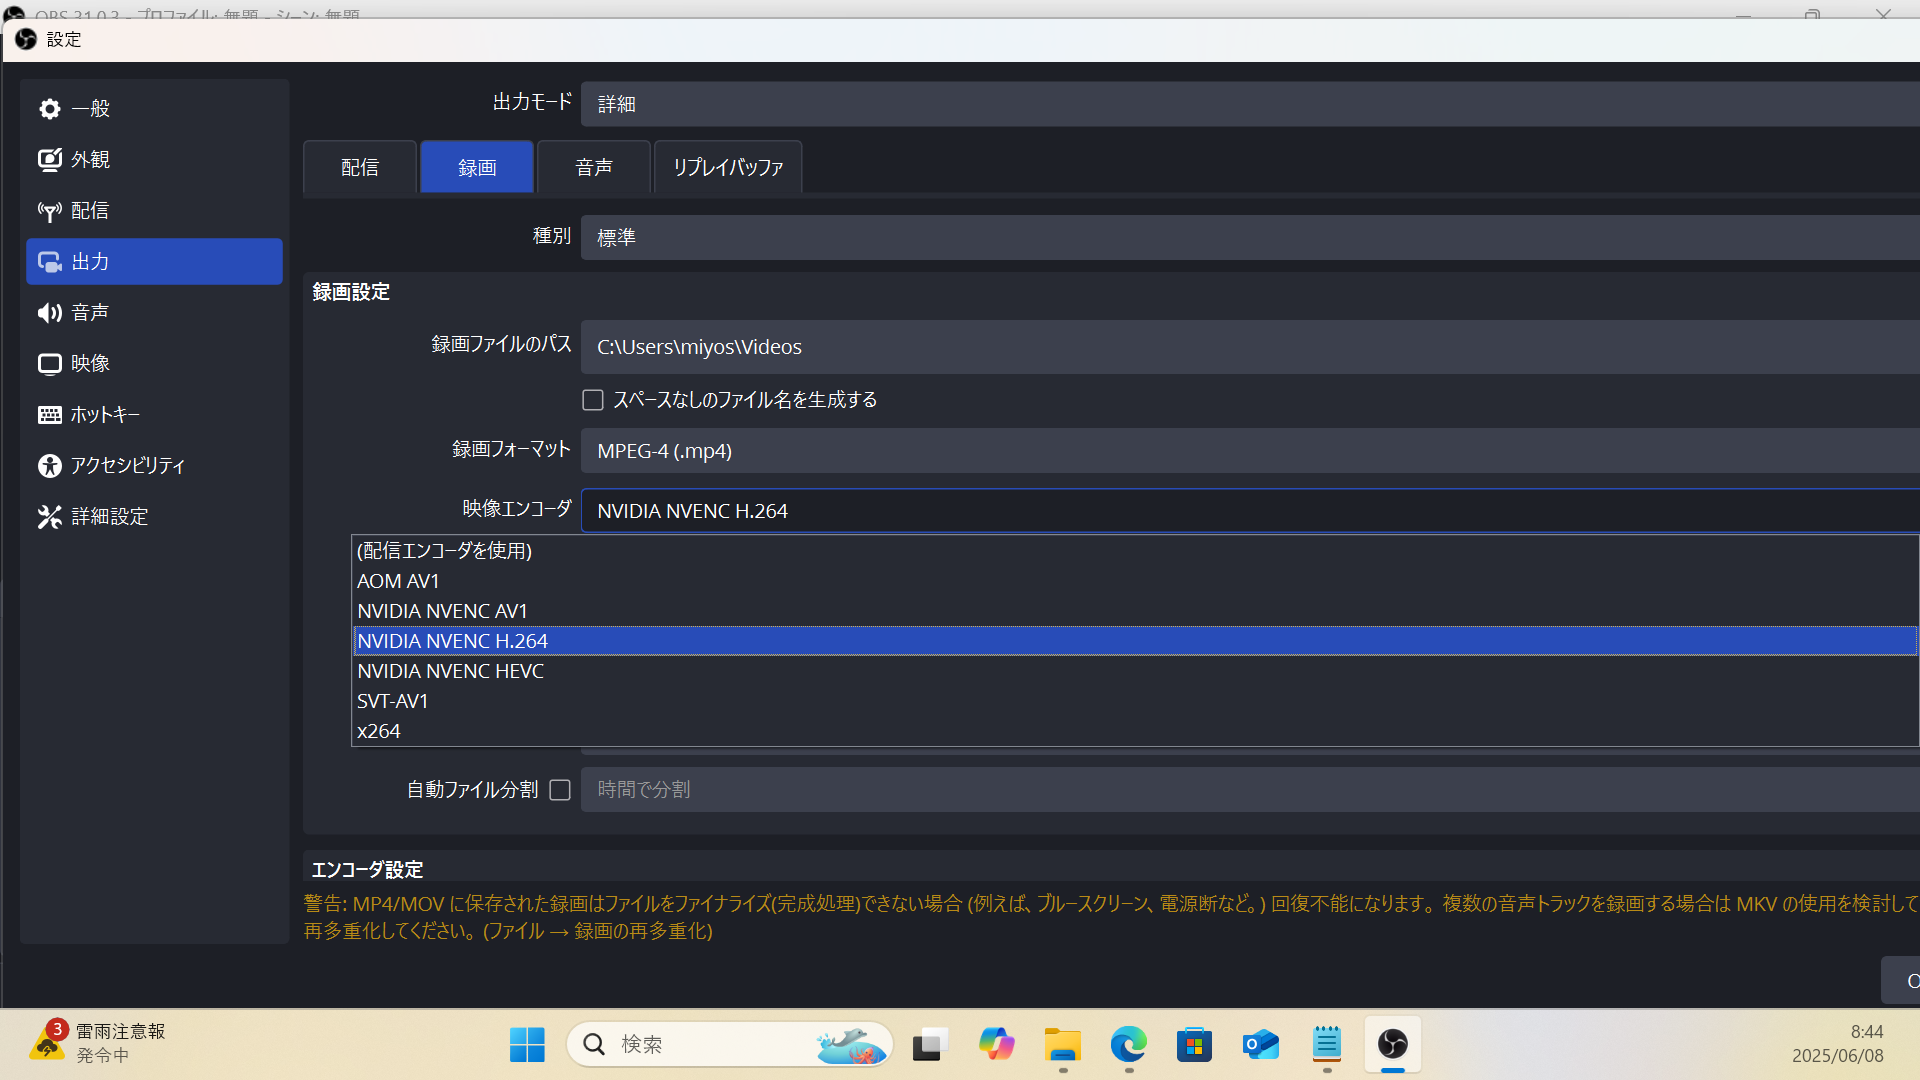The width and height of the screenshot is (1920, 1080).
Task: Open the 録画フォーマット dropdown showing MPEG-4
Action: (1250, 451)
